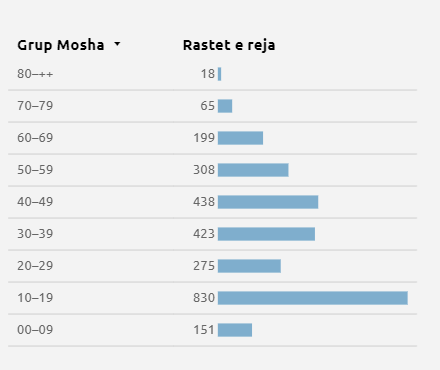Sort by the Rastet e reja column header
The image size is (440, 370).
tap(229, 45)
